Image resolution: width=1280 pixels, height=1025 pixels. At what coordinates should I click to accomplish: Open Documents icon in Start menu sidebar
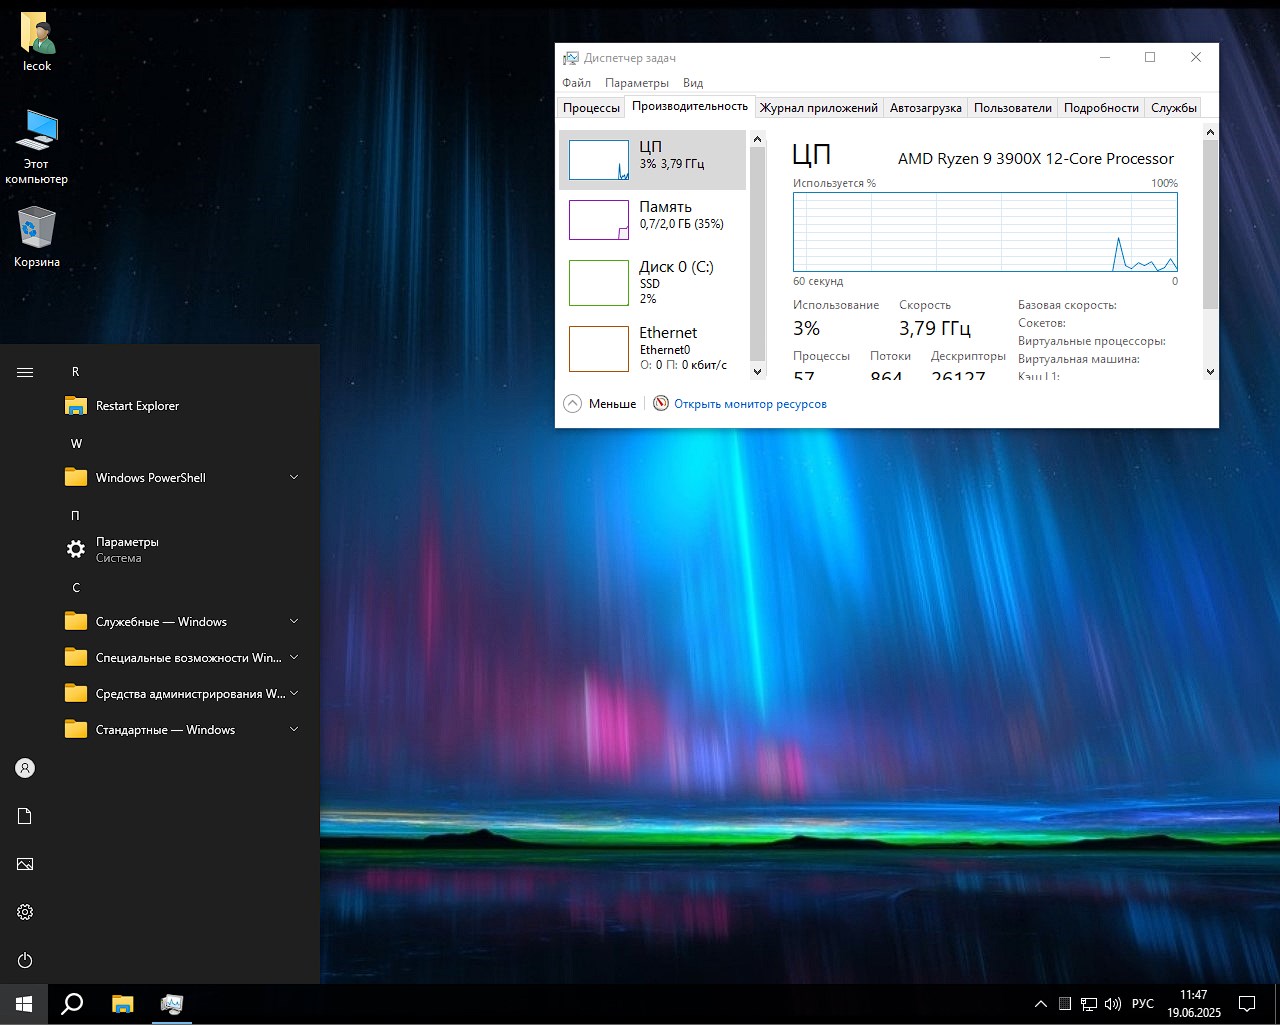pyautogui.click(x=25, y=816)
